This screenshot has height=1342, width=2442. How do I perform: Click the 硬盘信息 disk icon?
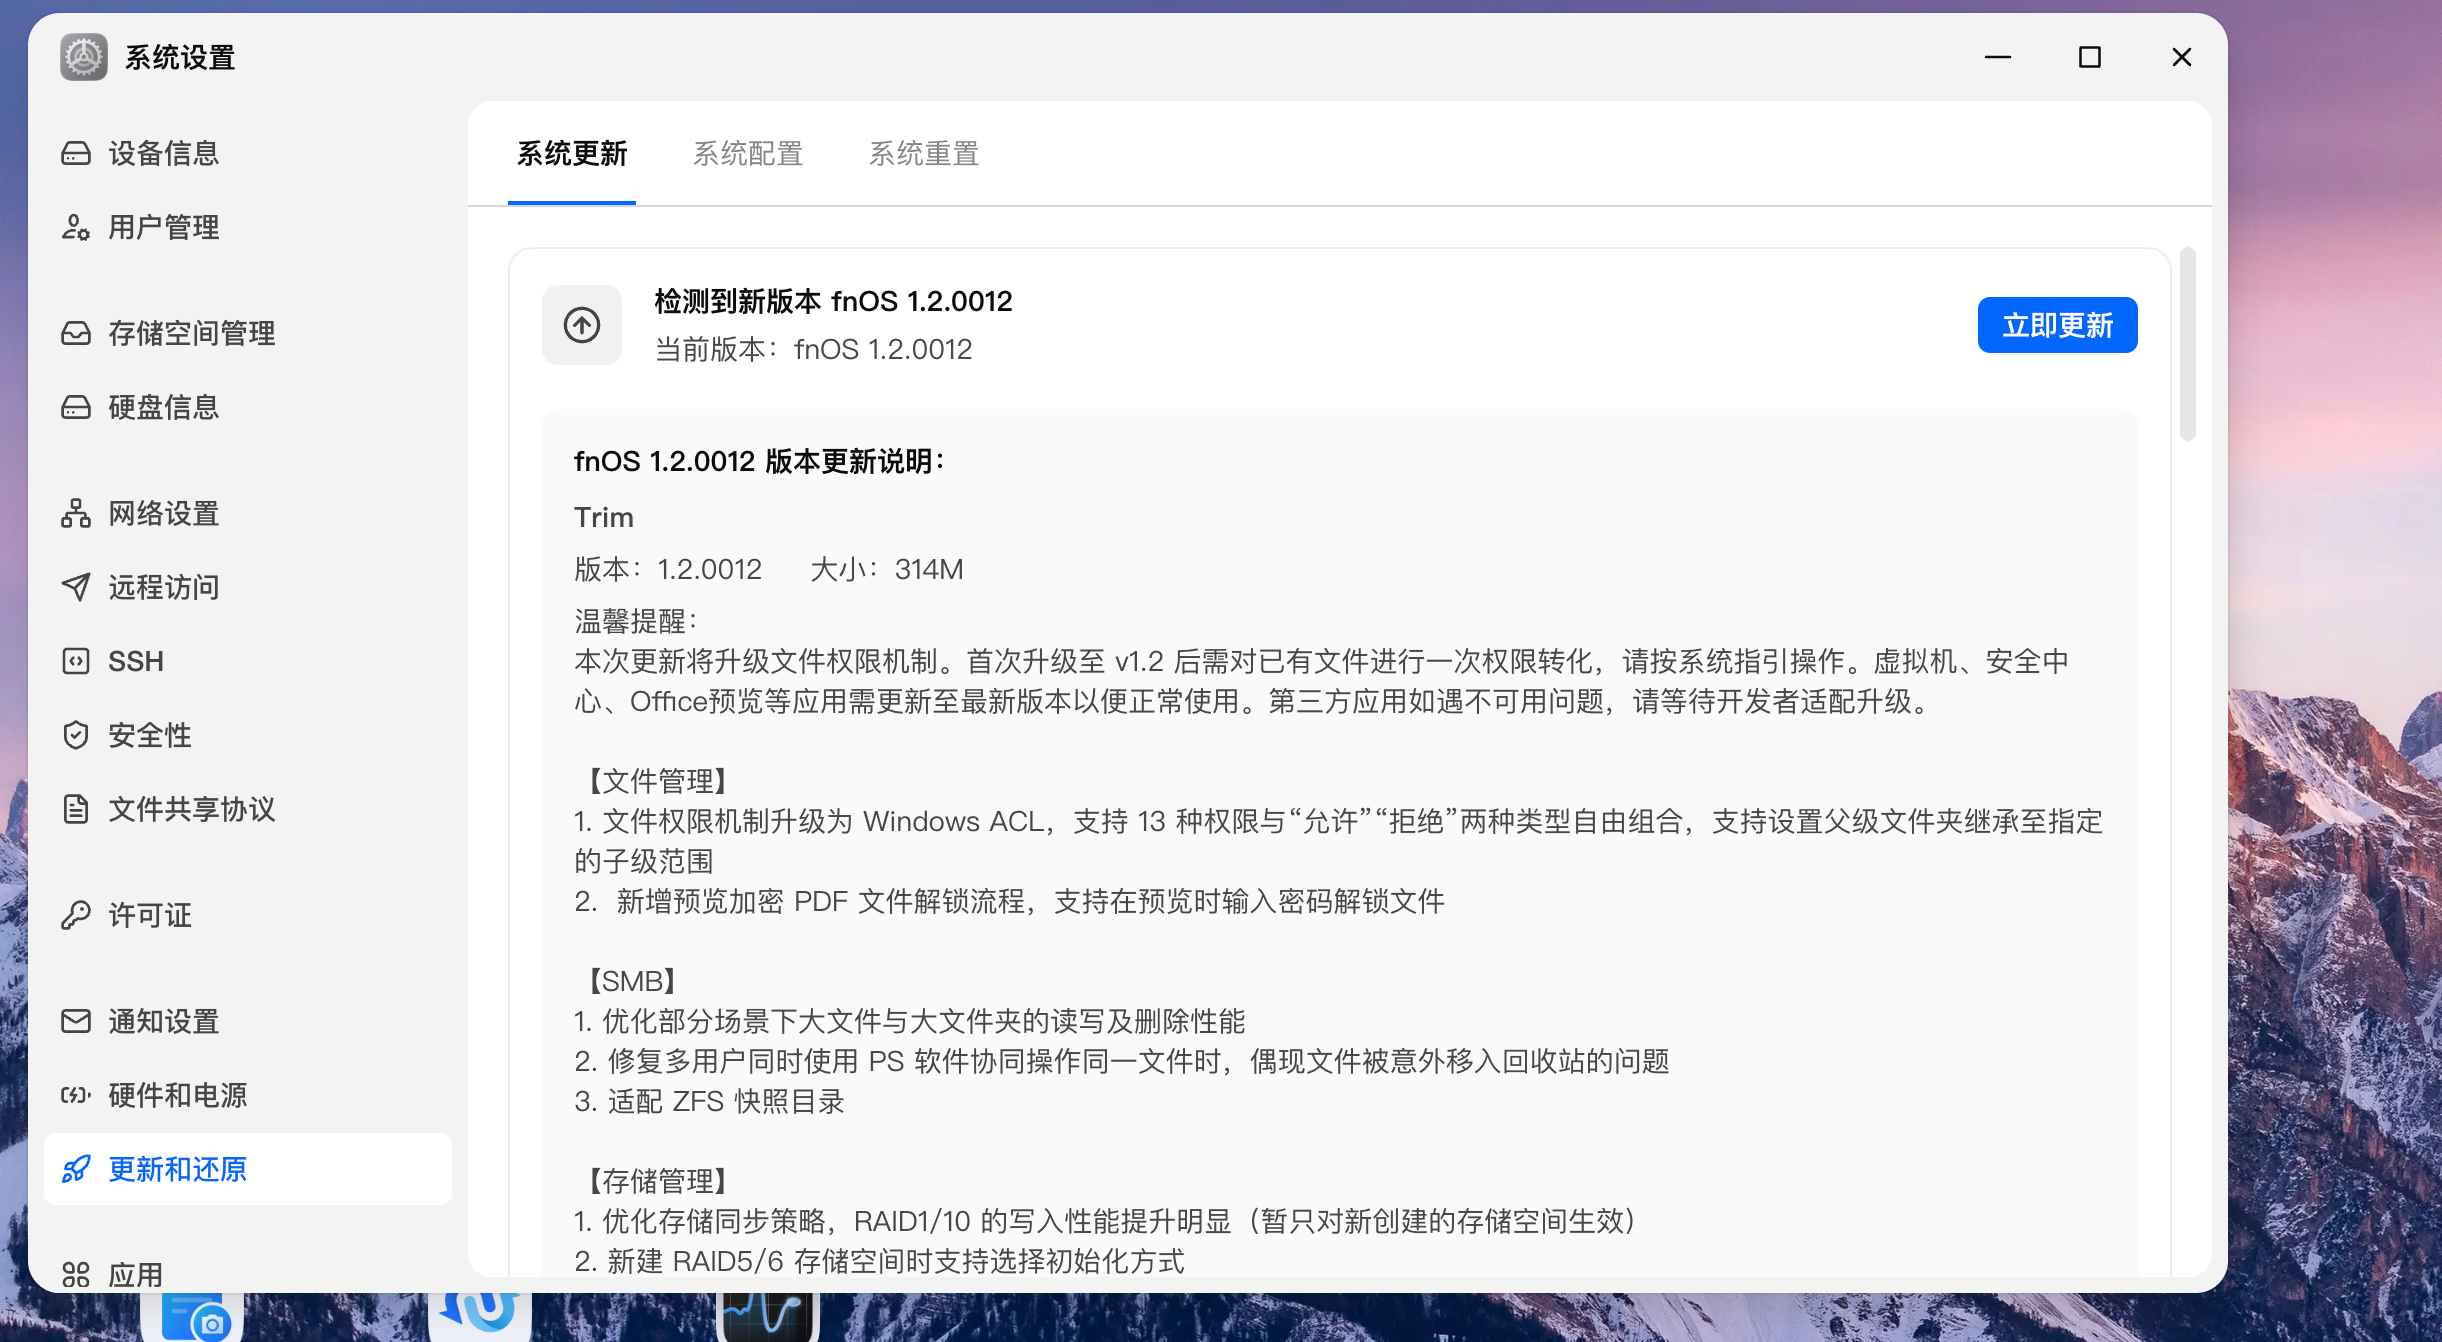tap(76, 407)
